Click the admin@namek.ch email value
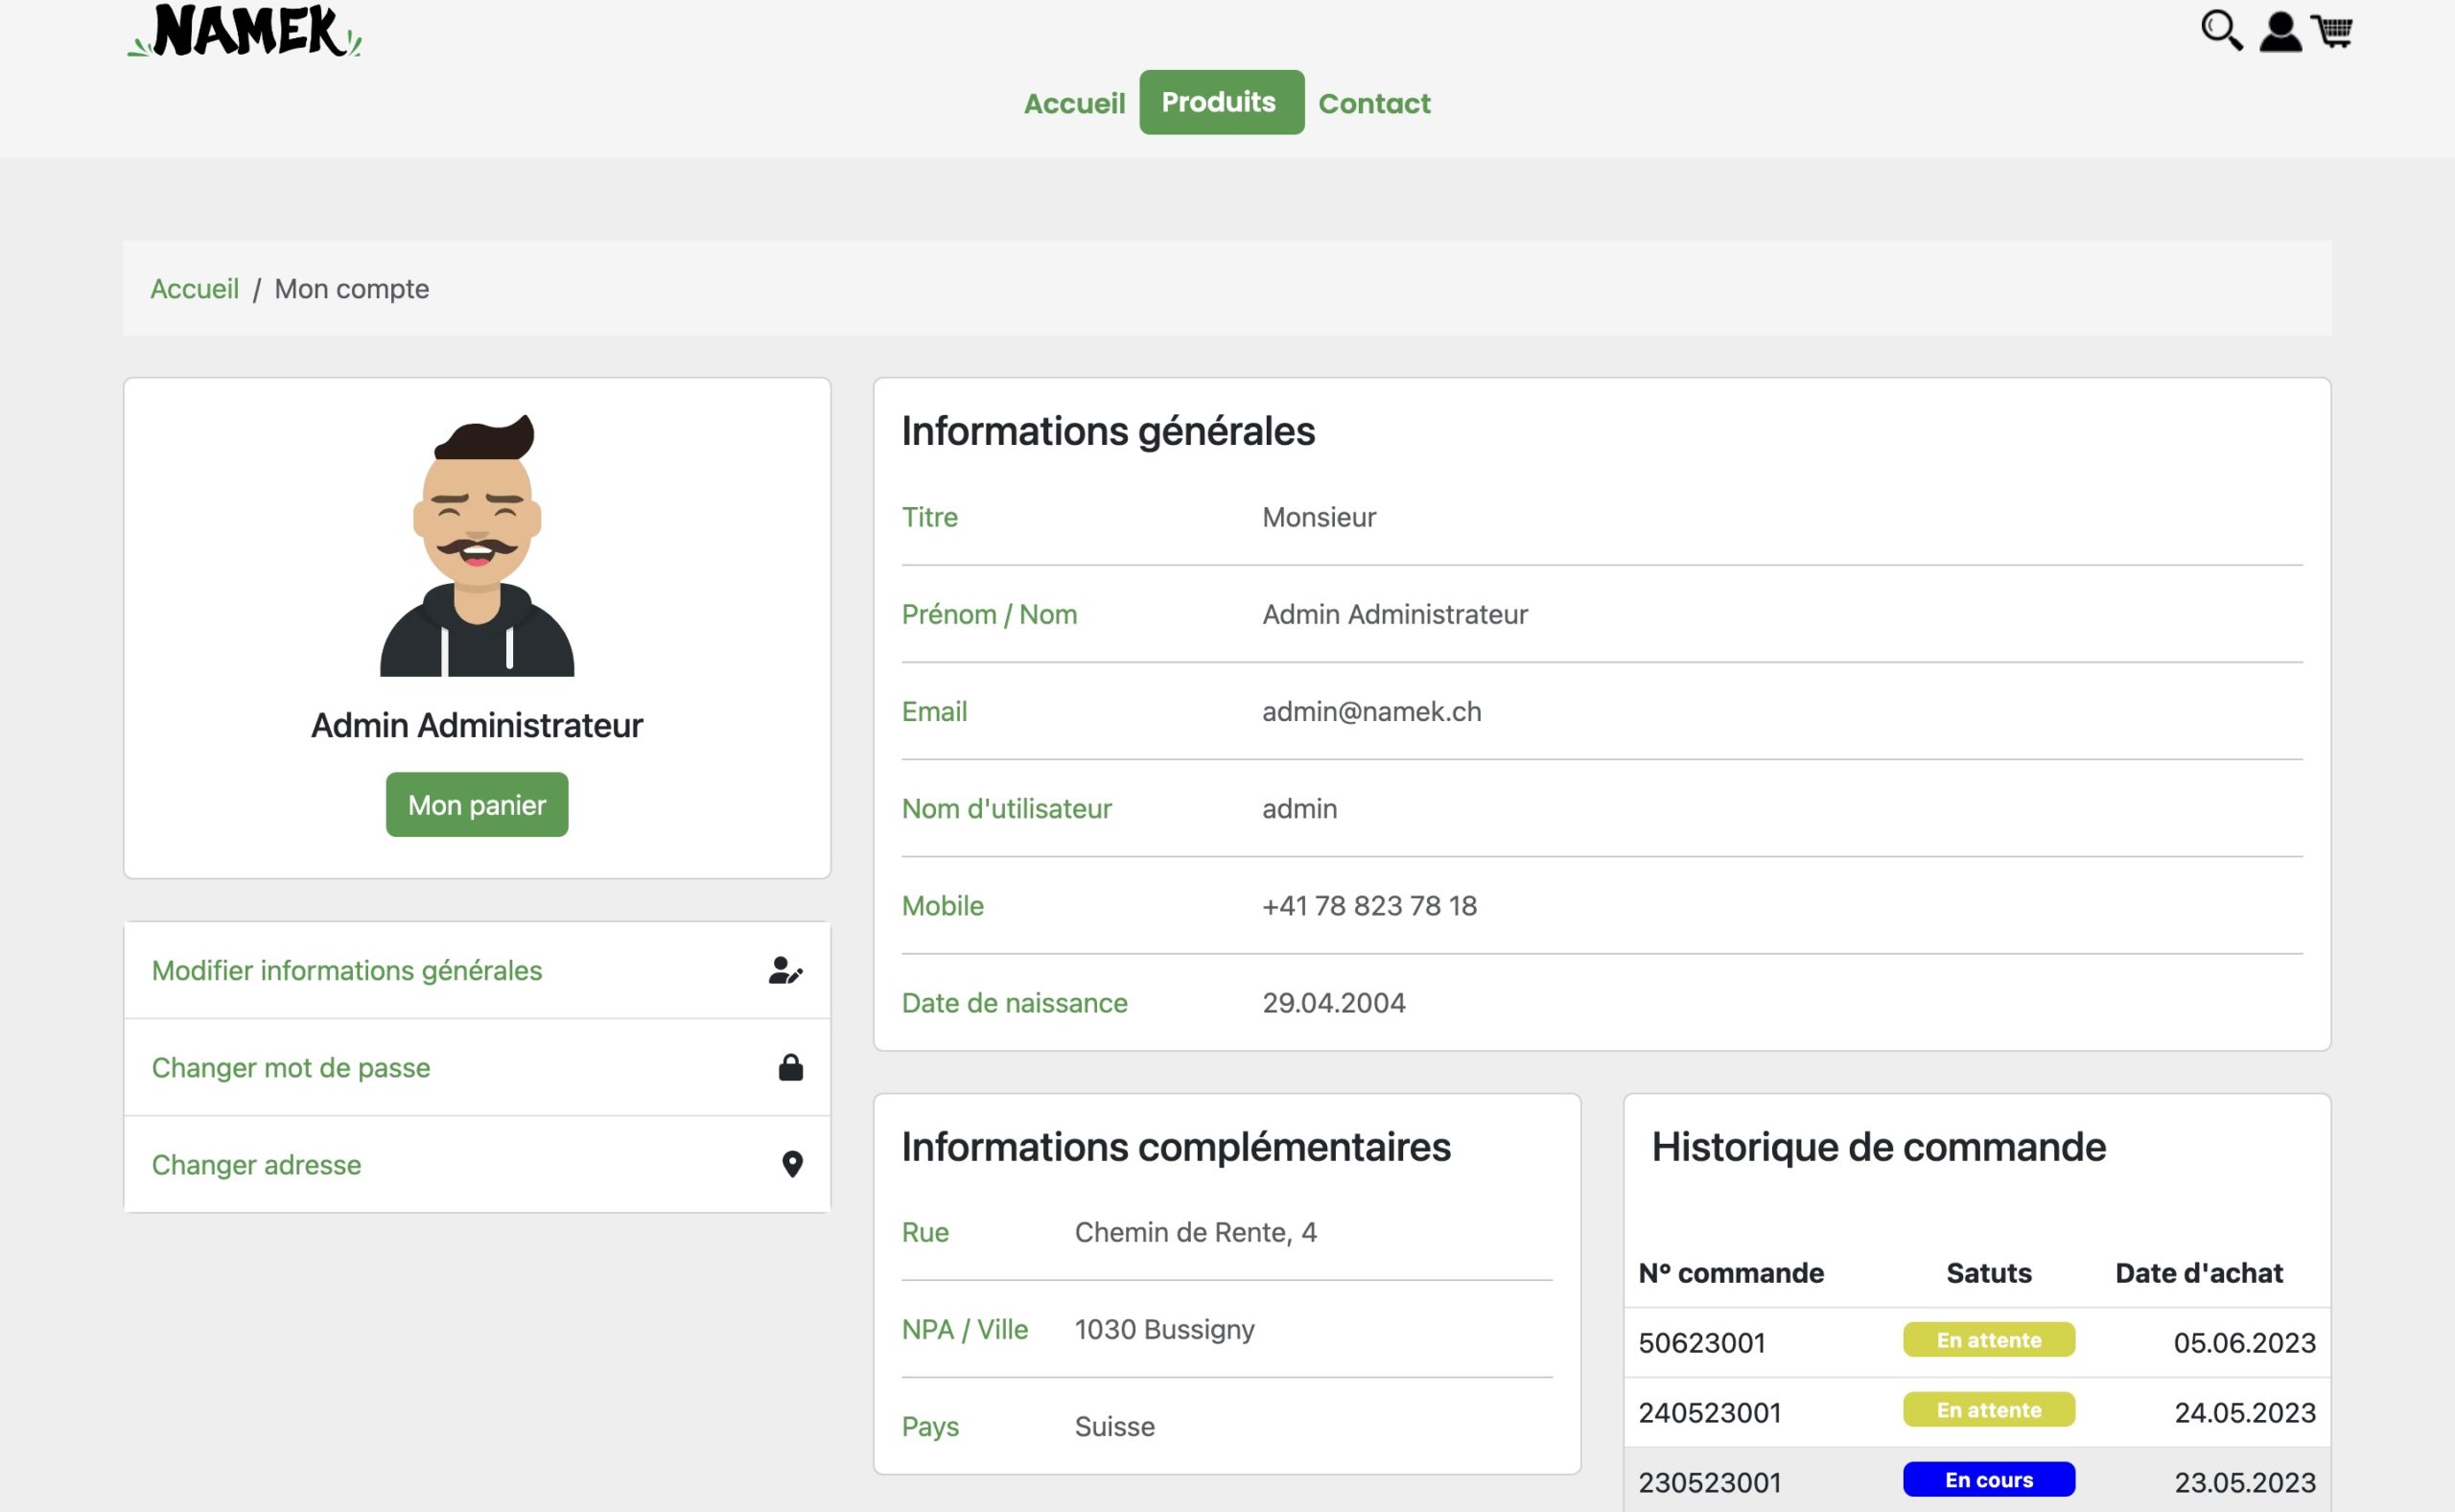Screen dimensions: 2455x1512 [x=1371, y=711]
